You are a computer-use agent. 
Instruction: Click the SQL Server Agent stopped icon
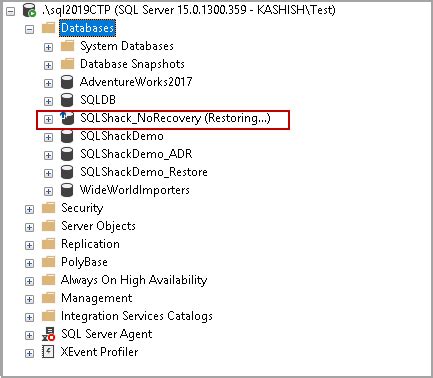(49, 334)
